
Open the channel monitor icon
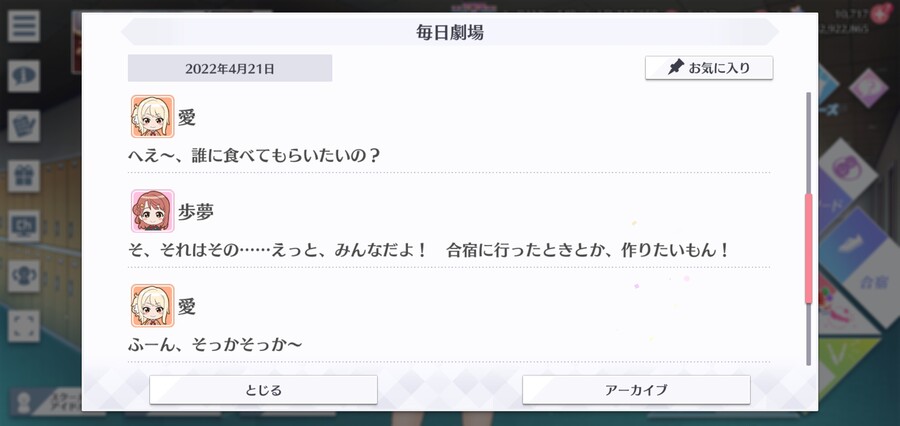click(x=24, y=226)
